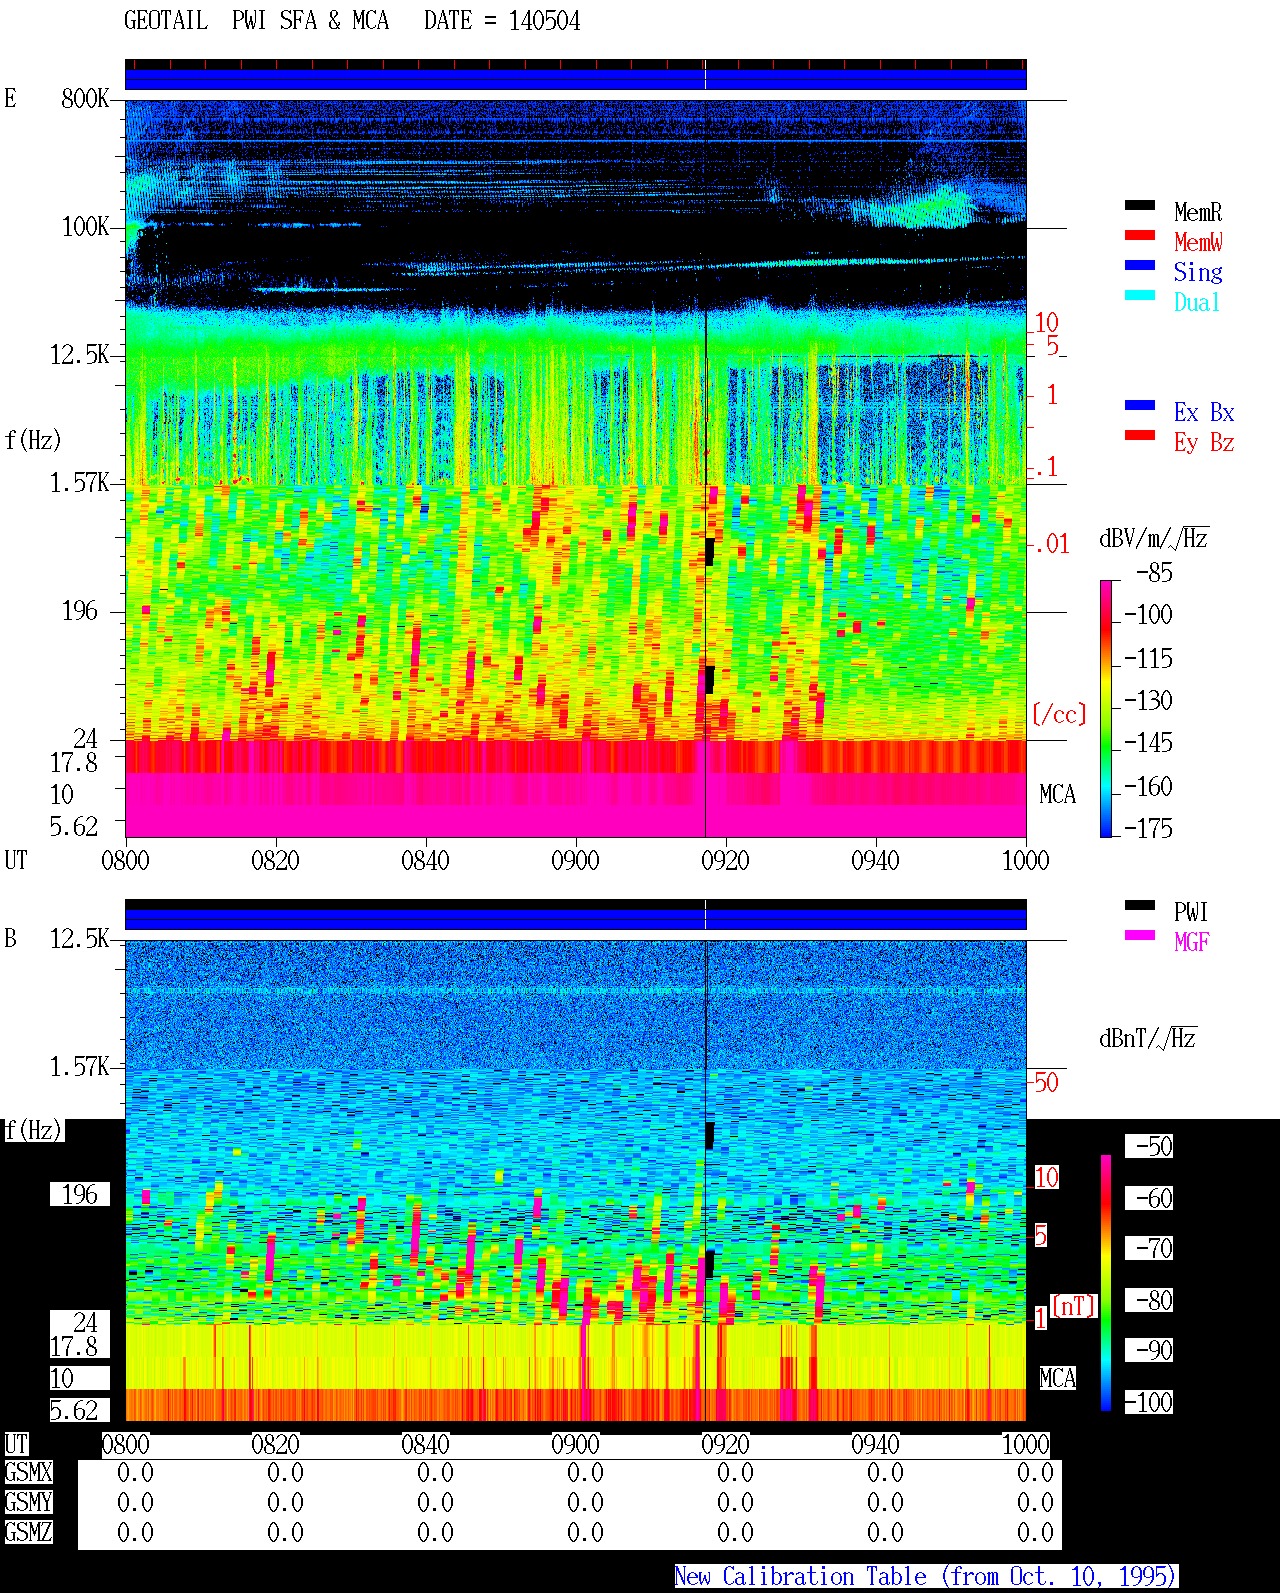Click the magenta MGF legend swatch

click(1139, 936)
